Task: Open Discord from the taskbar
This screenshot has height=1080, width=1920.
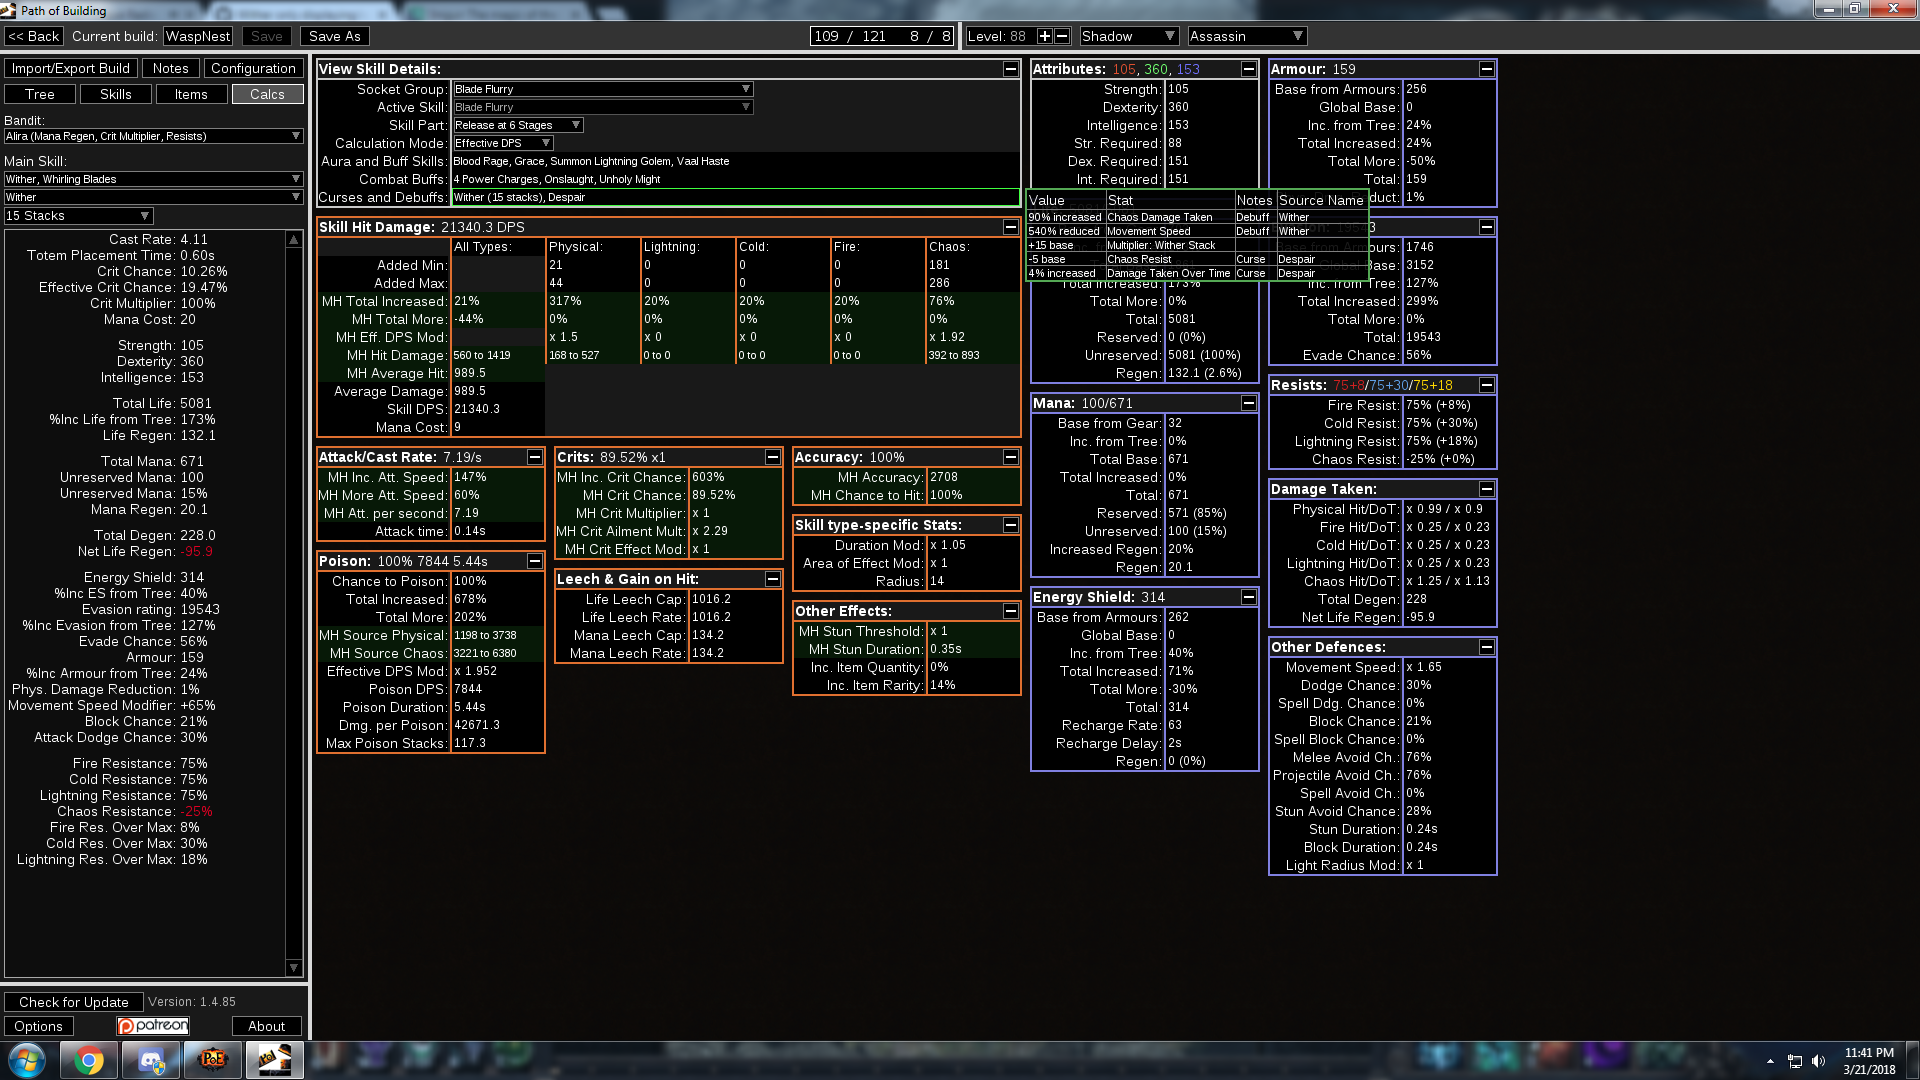Action: pos(151,1060)
